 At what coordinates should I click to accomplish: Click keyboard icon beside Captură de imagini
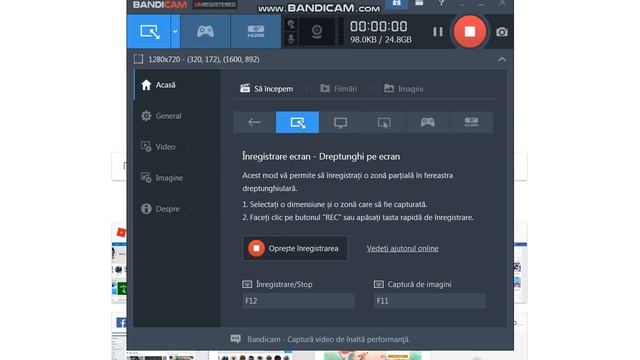pyautogui.click(x=378, y=284)
